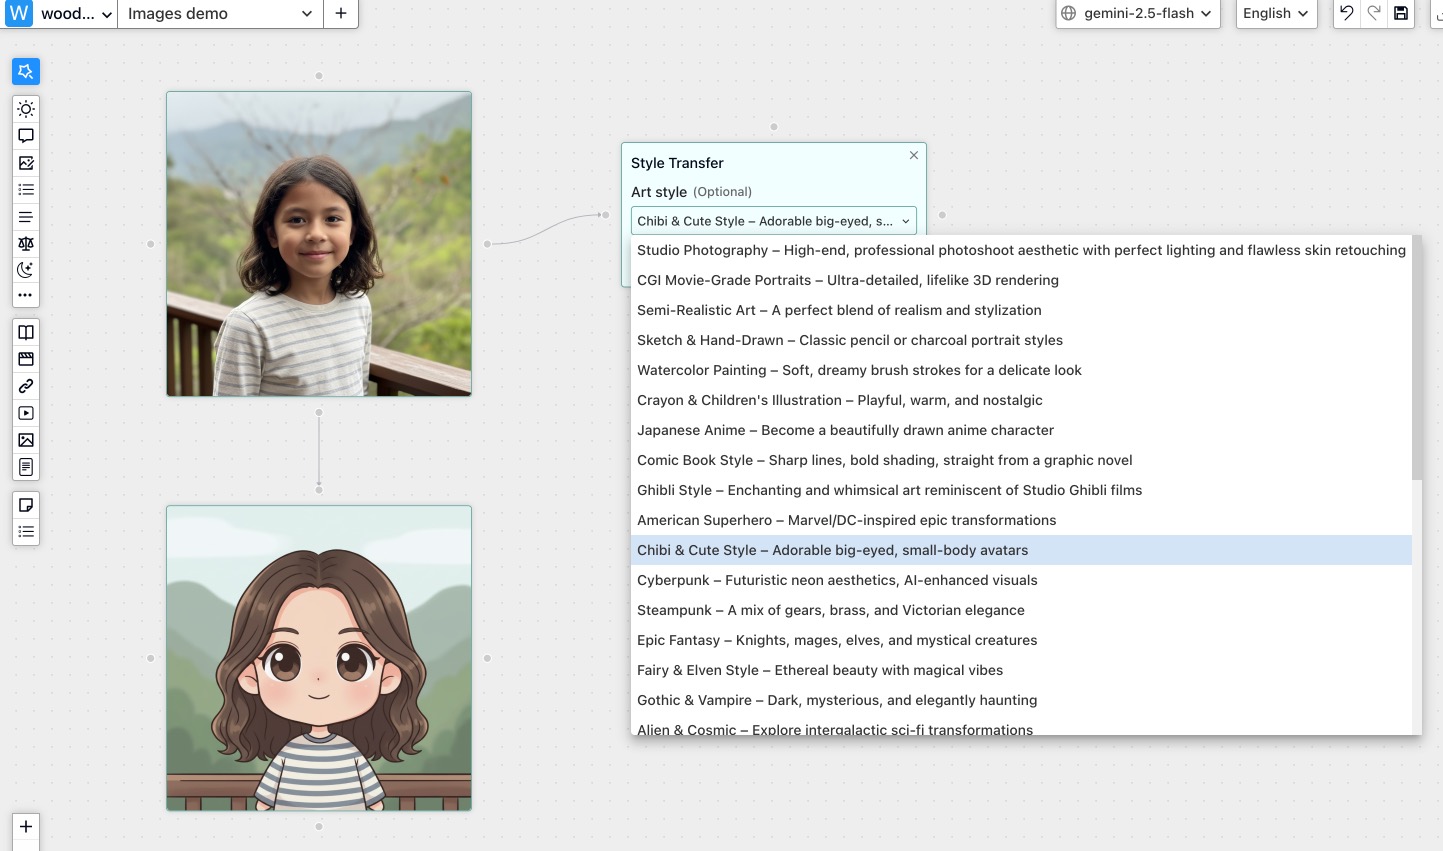
Task: Click the undo icon
Action: pos(1346,13)
